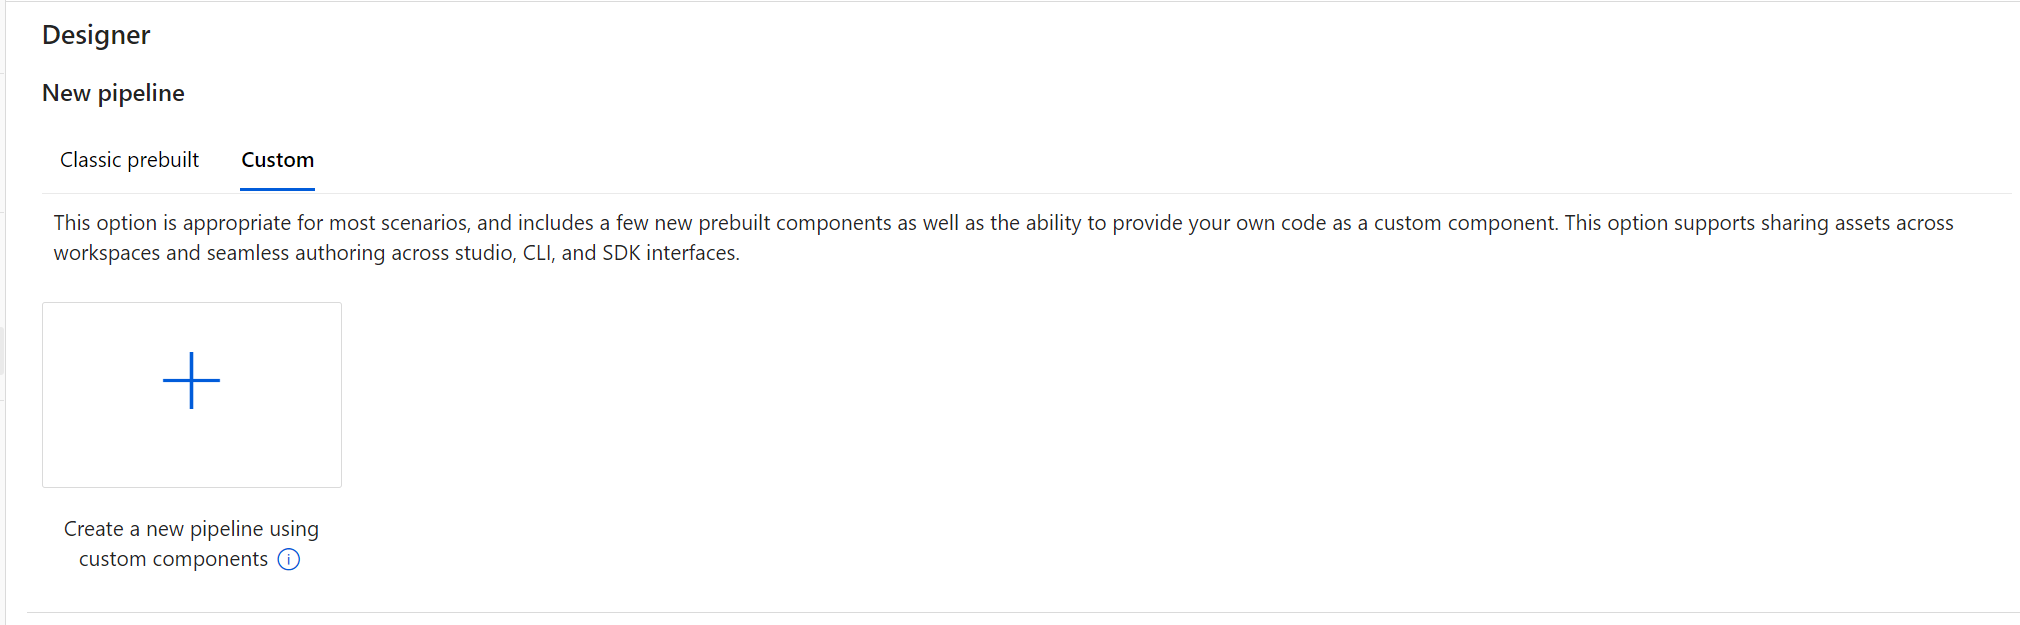This screenshot has width=2020, height=625.
Task: Open the info tooltip beside custom components
Action: (288, 559)
